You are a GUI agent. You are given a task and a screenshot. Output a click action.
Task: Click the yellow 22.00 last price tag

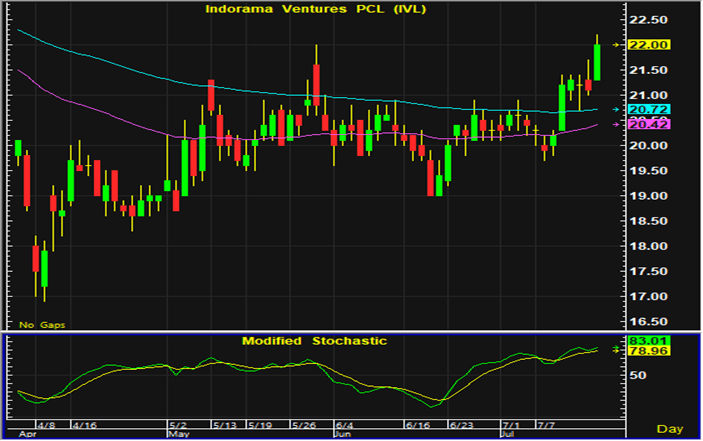click(649, 45)
